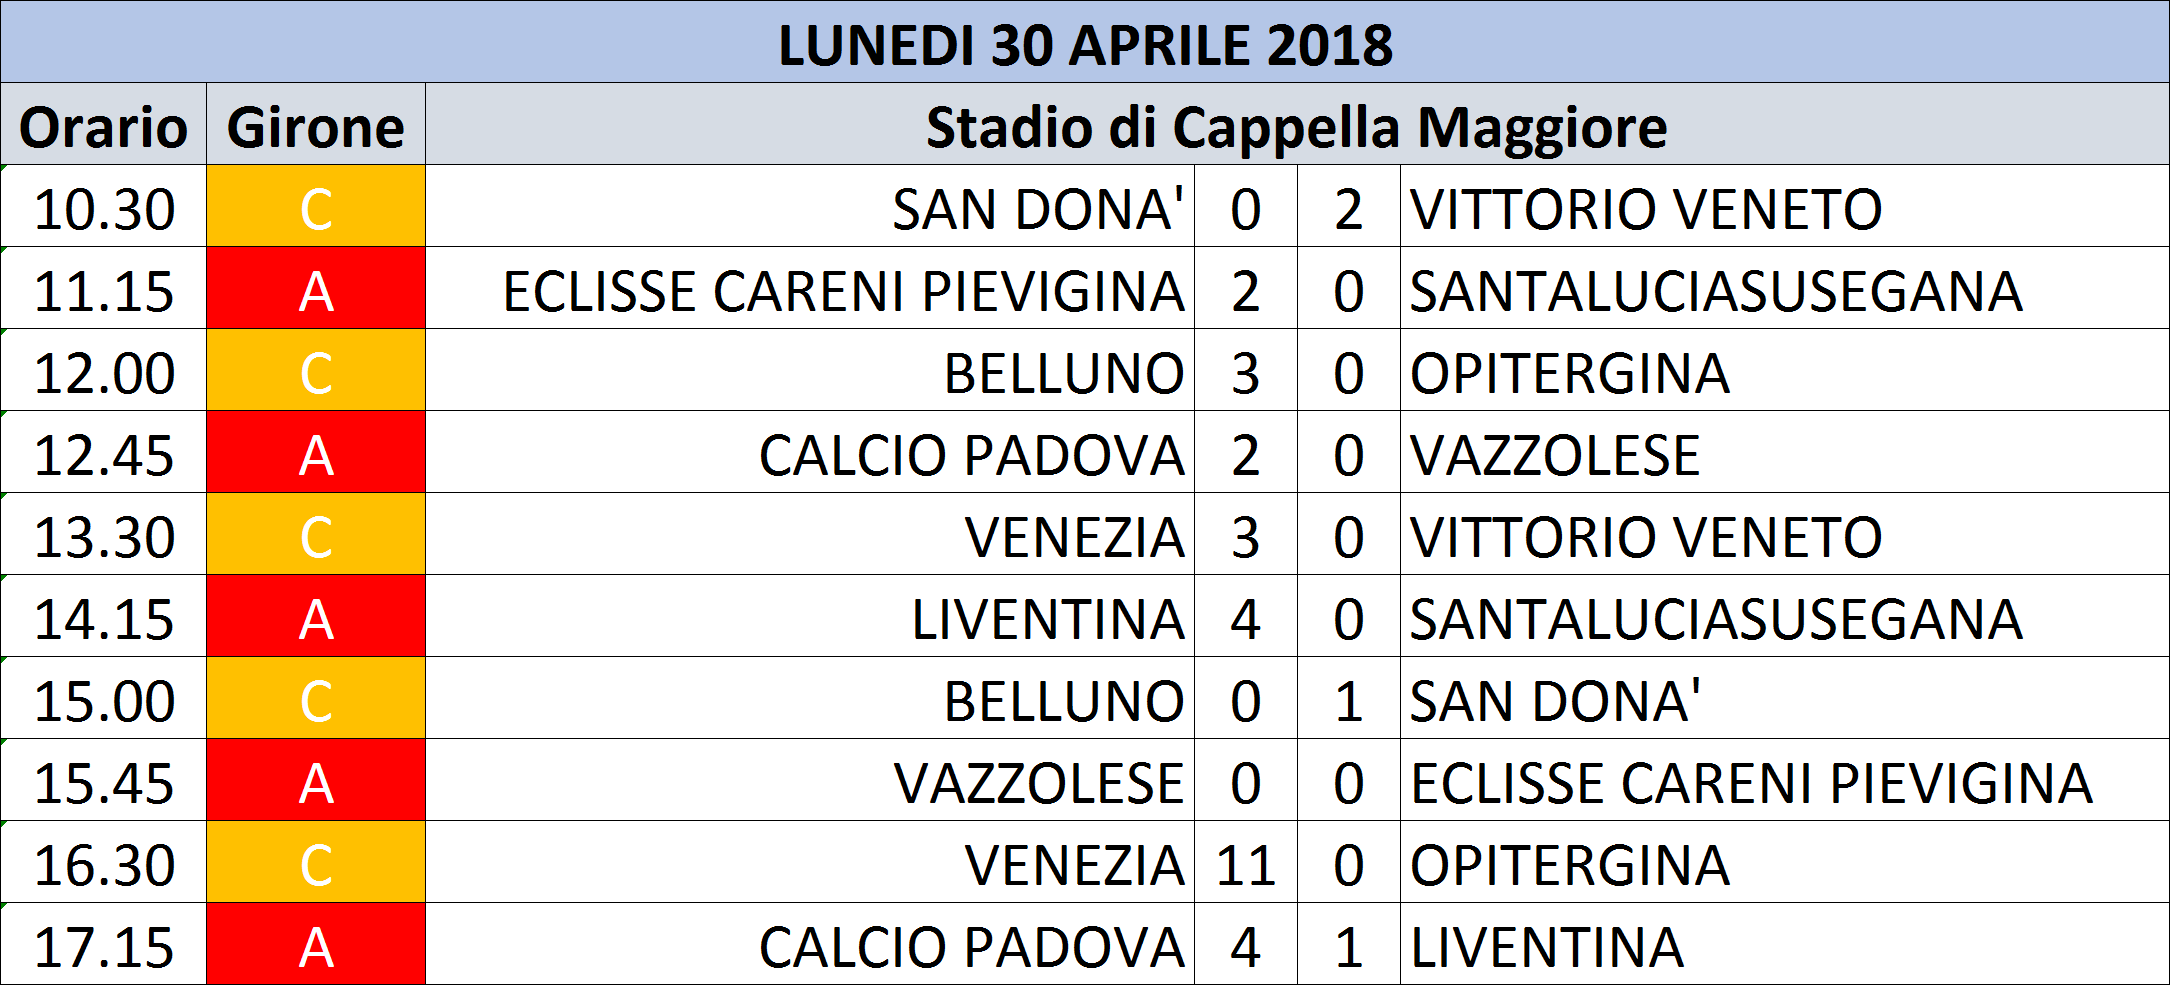Select the score 11 for VENEZIA

[1246, 862]
